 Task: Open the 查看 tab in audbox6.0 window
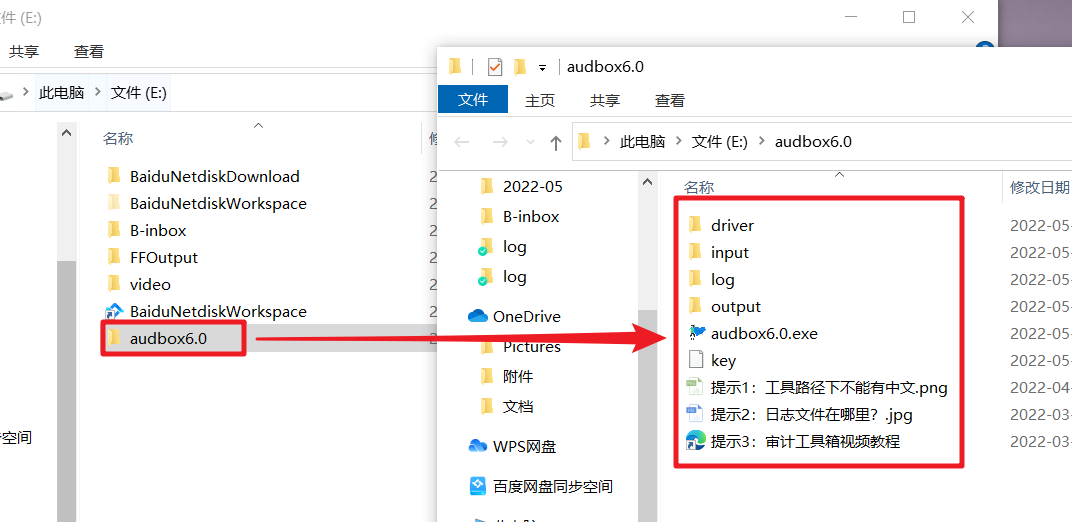point(670,100)
